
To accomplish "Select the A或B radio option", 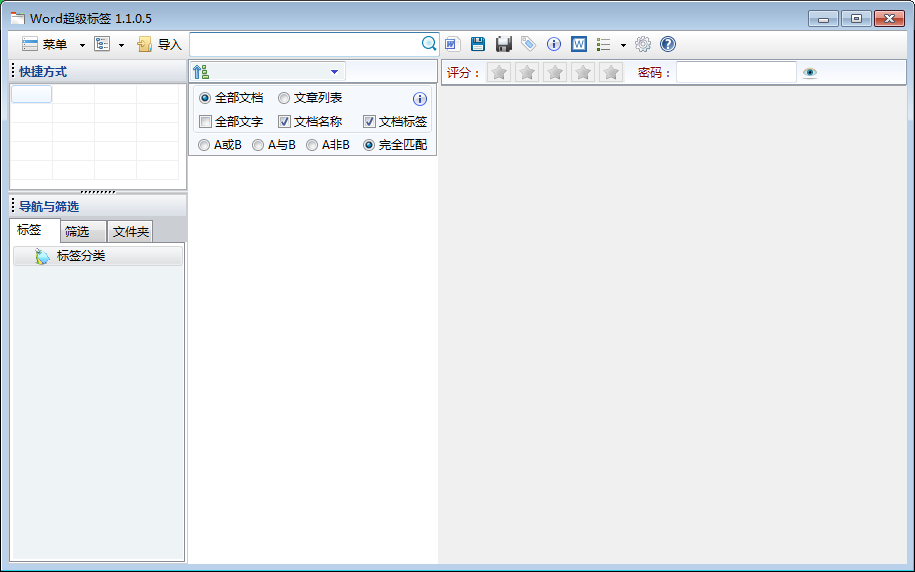I will pos(220,145).
